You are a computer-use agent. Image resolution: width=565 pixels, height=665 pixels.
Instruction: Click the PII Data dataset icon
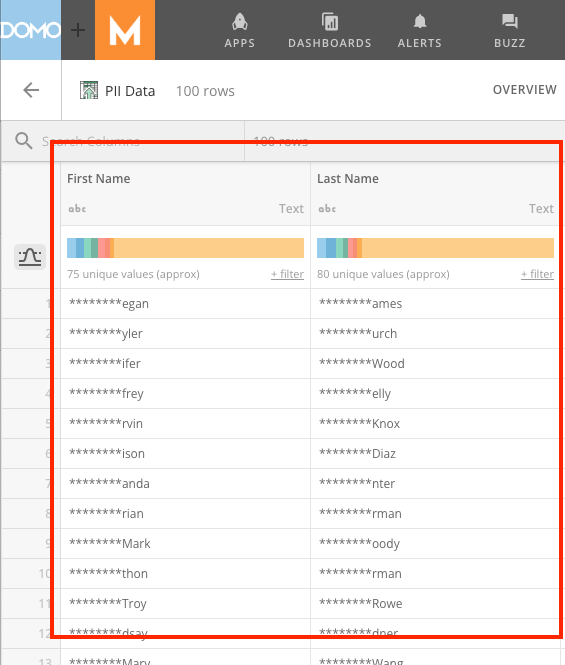89,90
